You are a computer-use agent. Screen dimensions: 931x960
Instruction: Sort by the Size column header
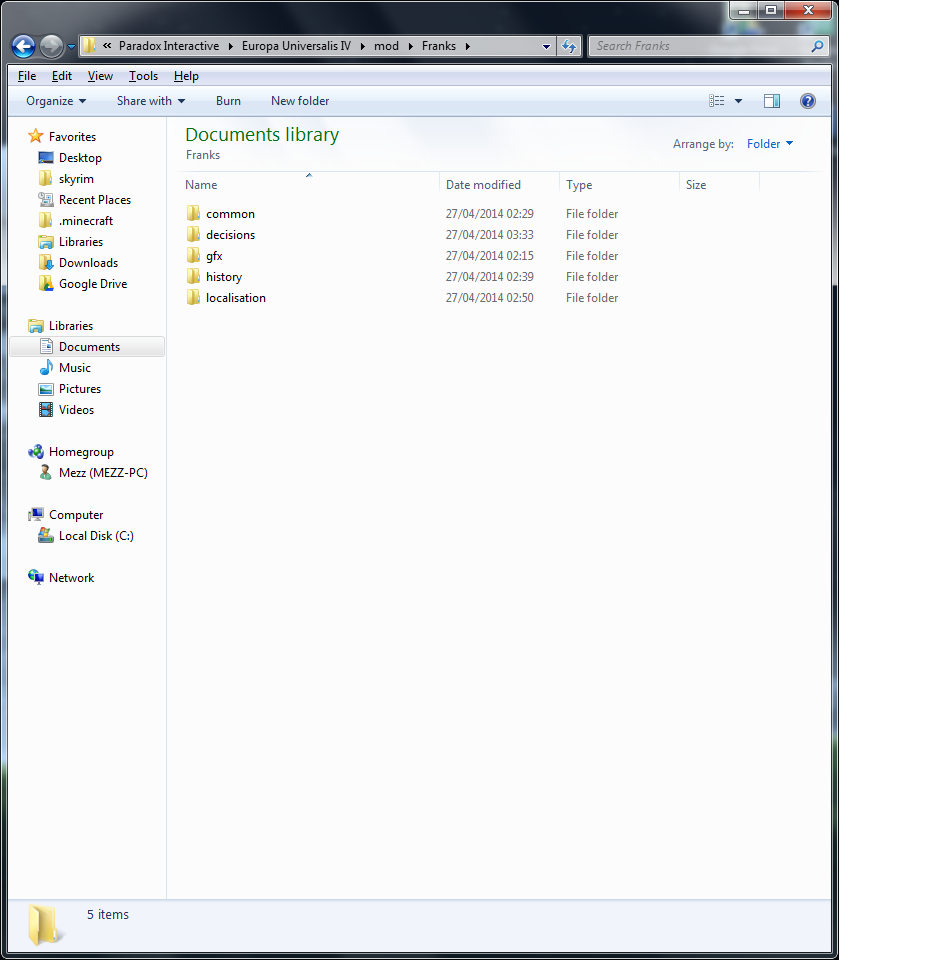tap(720, 185)
